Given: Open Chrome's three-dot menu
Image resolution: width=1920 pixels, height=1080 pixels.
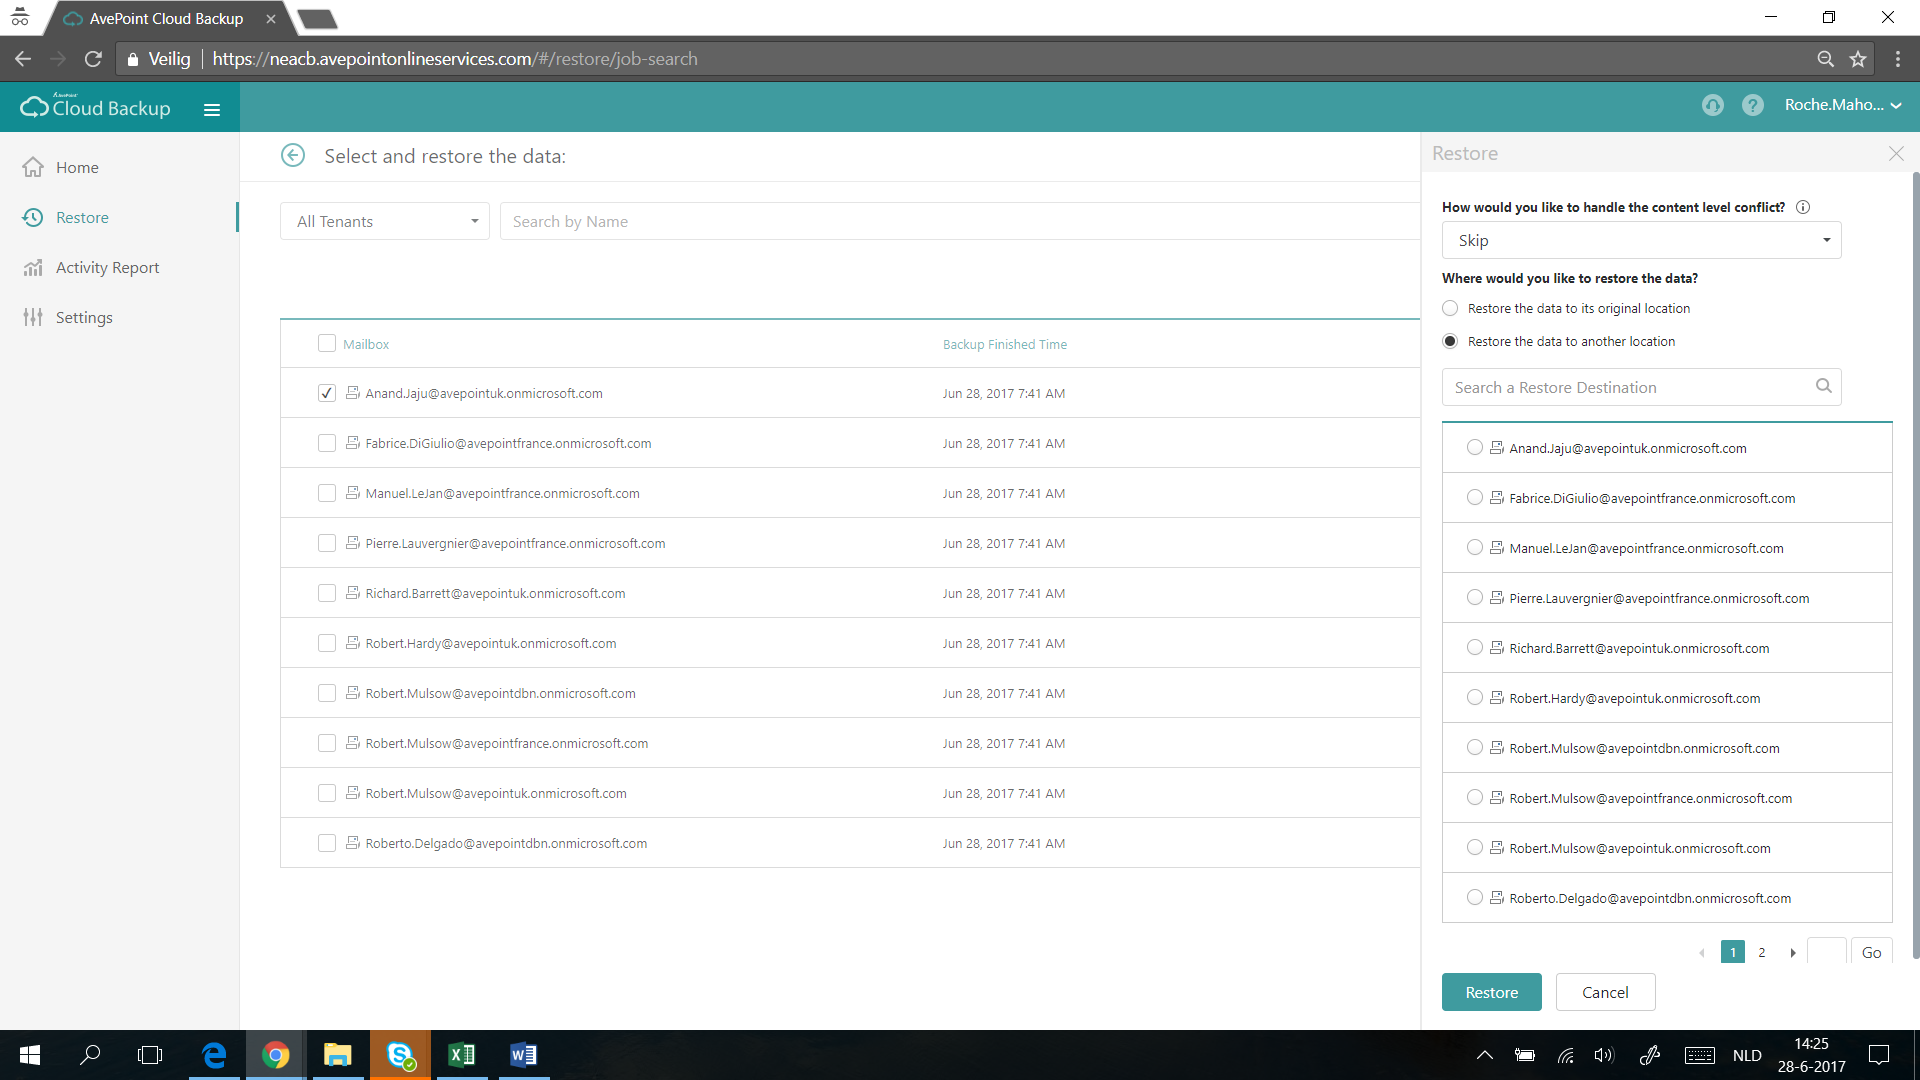Looking at the screenshot, I should 1897,59.
